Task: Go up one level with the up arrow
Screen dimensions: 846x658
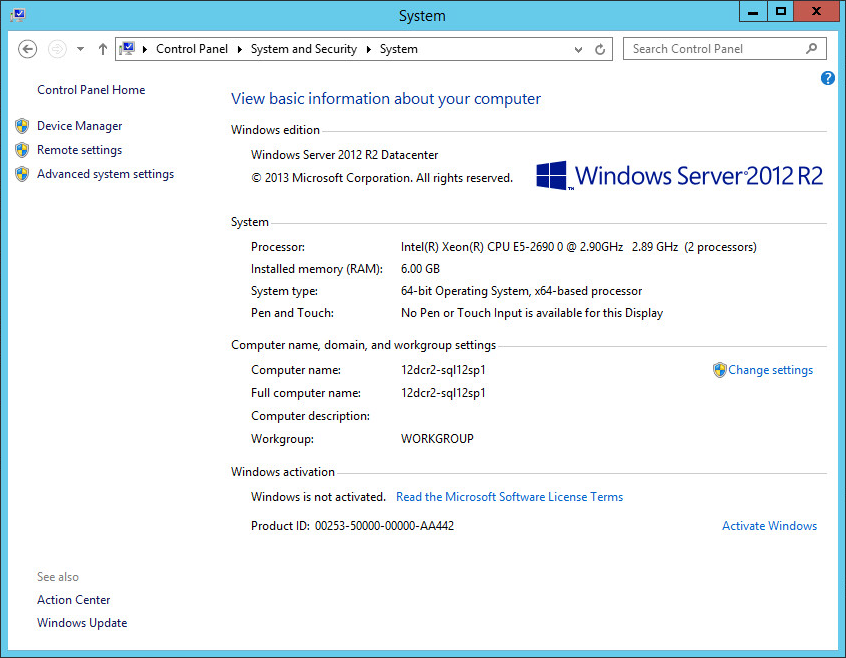Action: pyautogui.click(x=103, y=49)
